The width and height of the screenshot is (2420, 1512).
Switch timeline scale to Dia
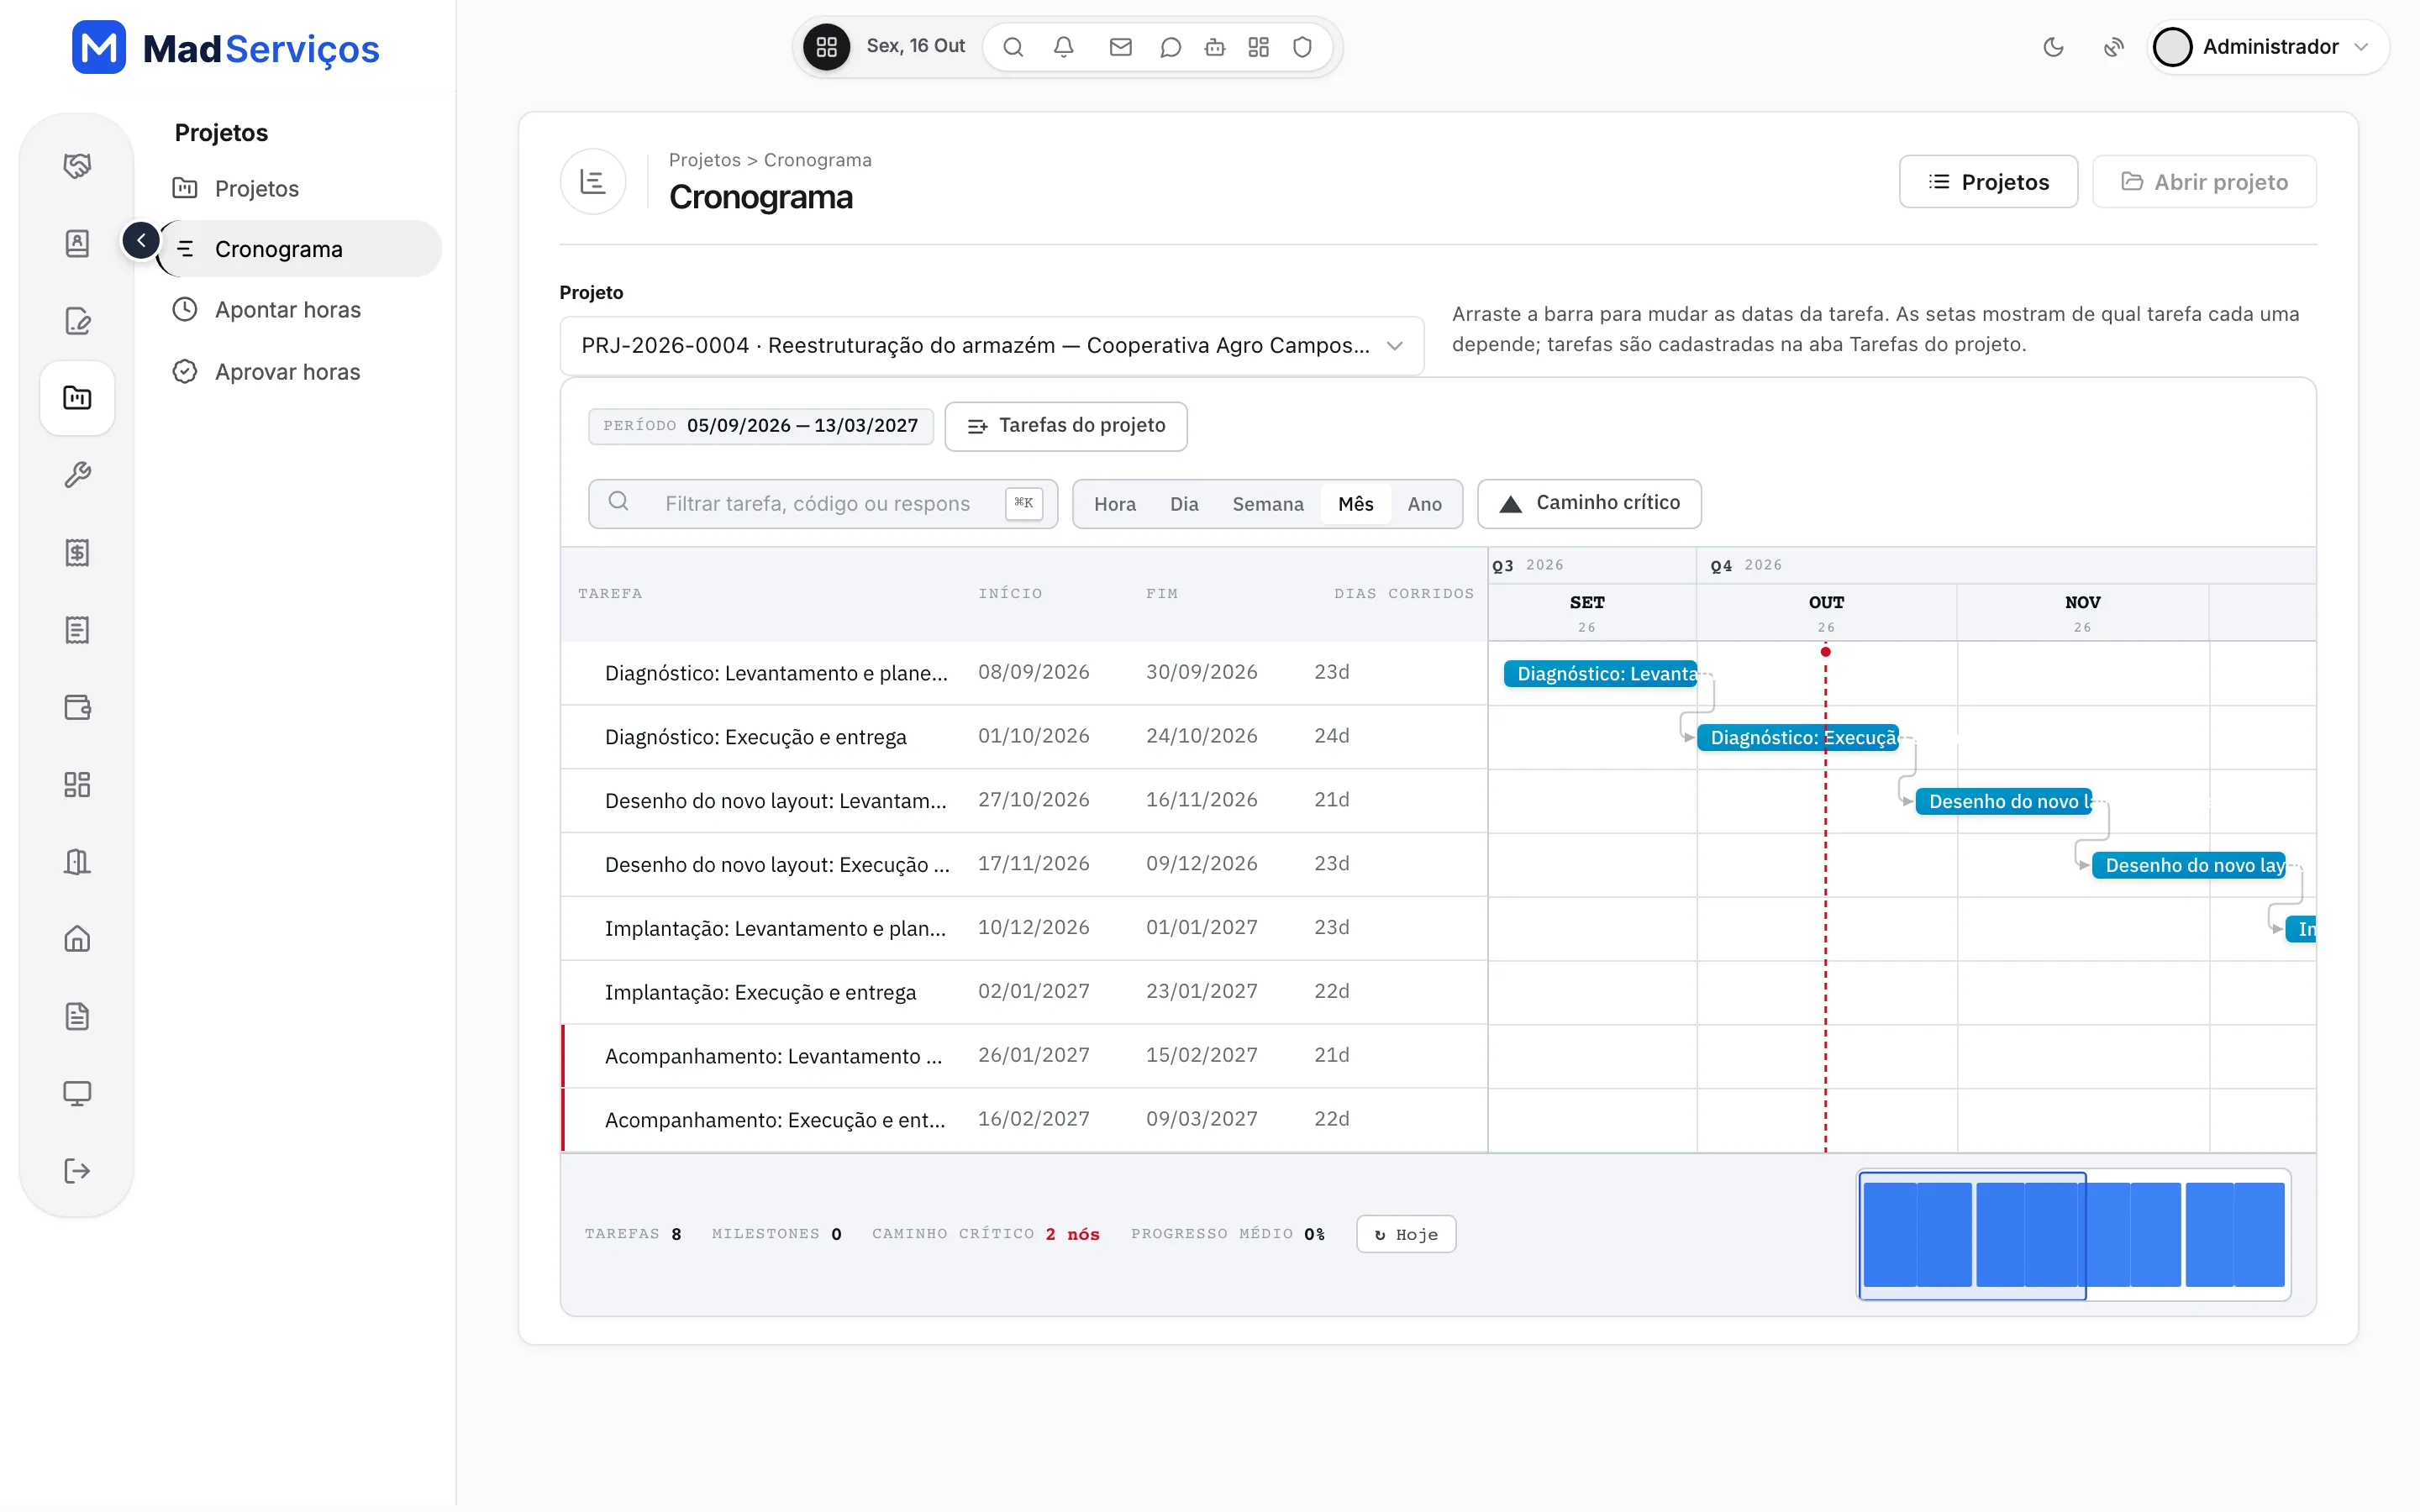point(1184,504)
